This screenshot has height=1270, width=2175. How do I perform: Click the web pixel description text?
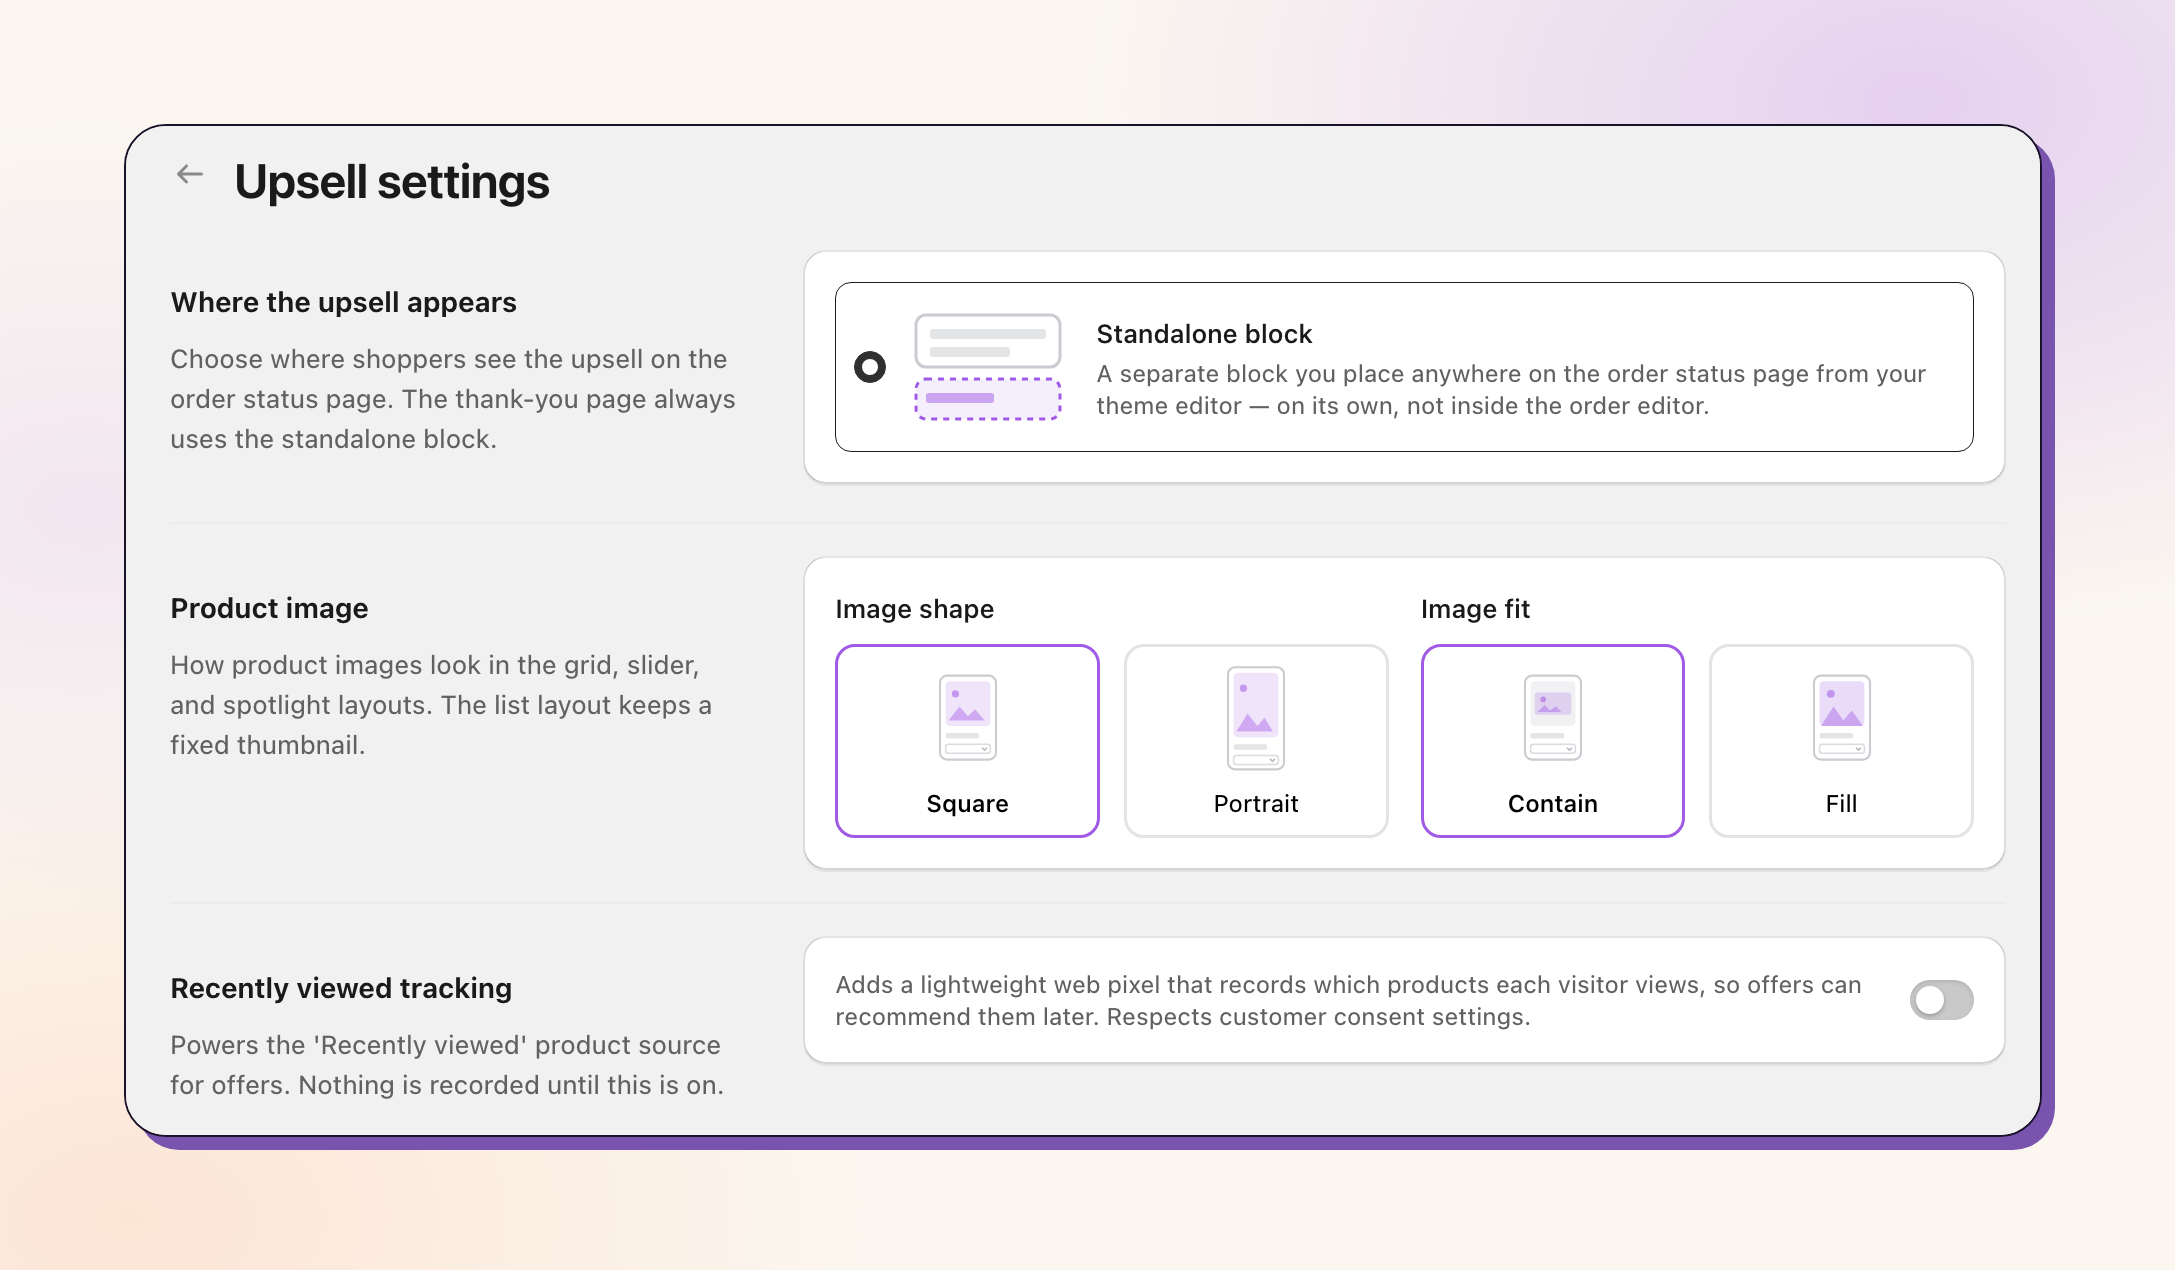coord(1348,1000)
